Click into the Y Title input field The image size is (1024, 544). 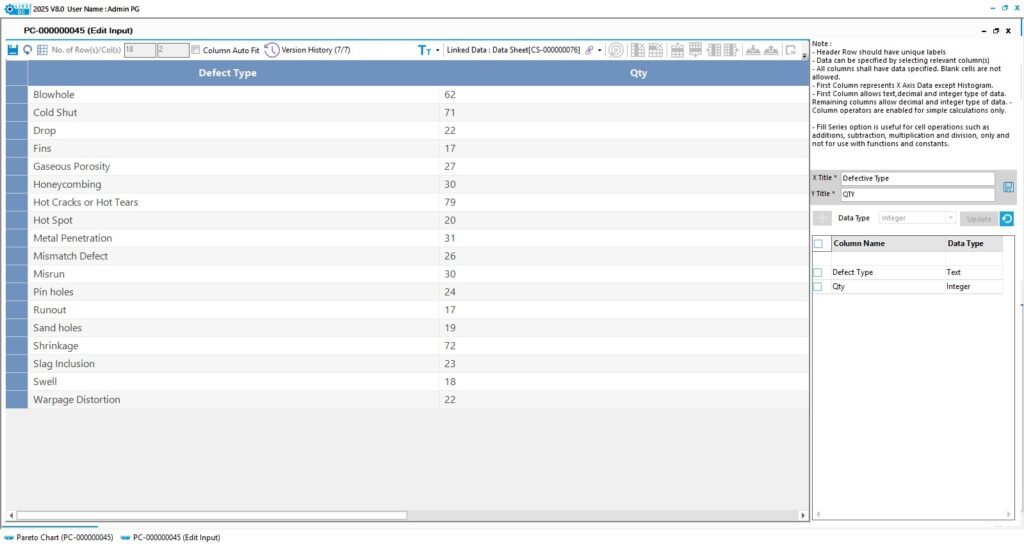(x=918, y=194)
